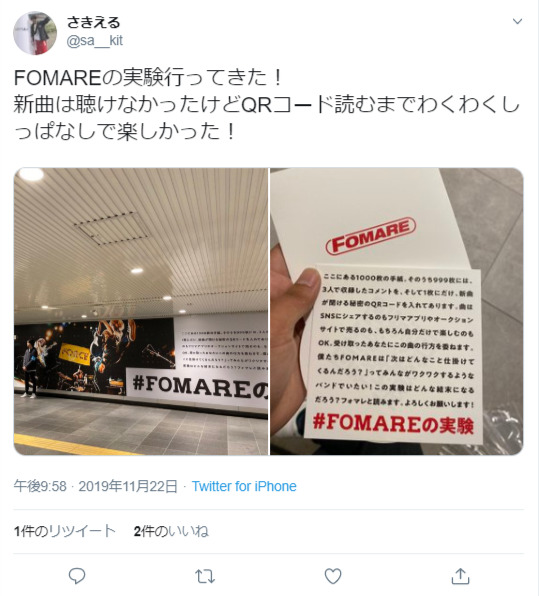539x596 pixels.
Task: Like the tweet with the heart icon
Action: (333, 576)
